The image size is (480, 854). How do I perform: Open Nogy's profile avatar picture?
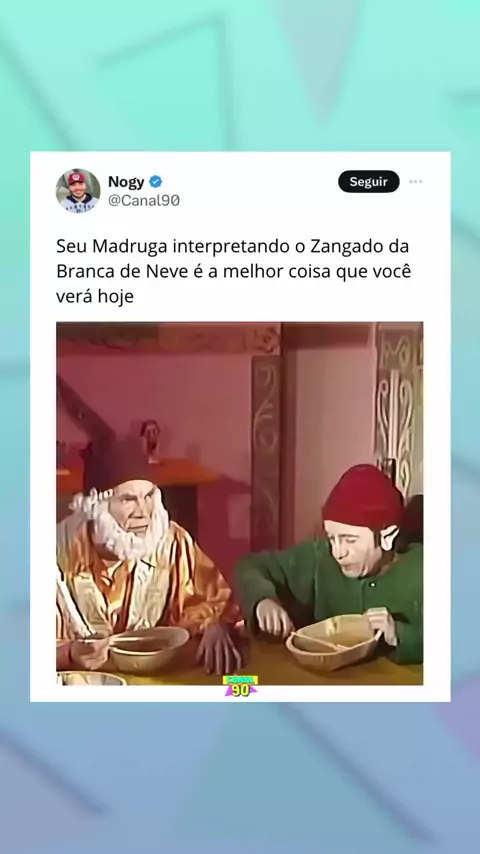[x=78, y=191]
